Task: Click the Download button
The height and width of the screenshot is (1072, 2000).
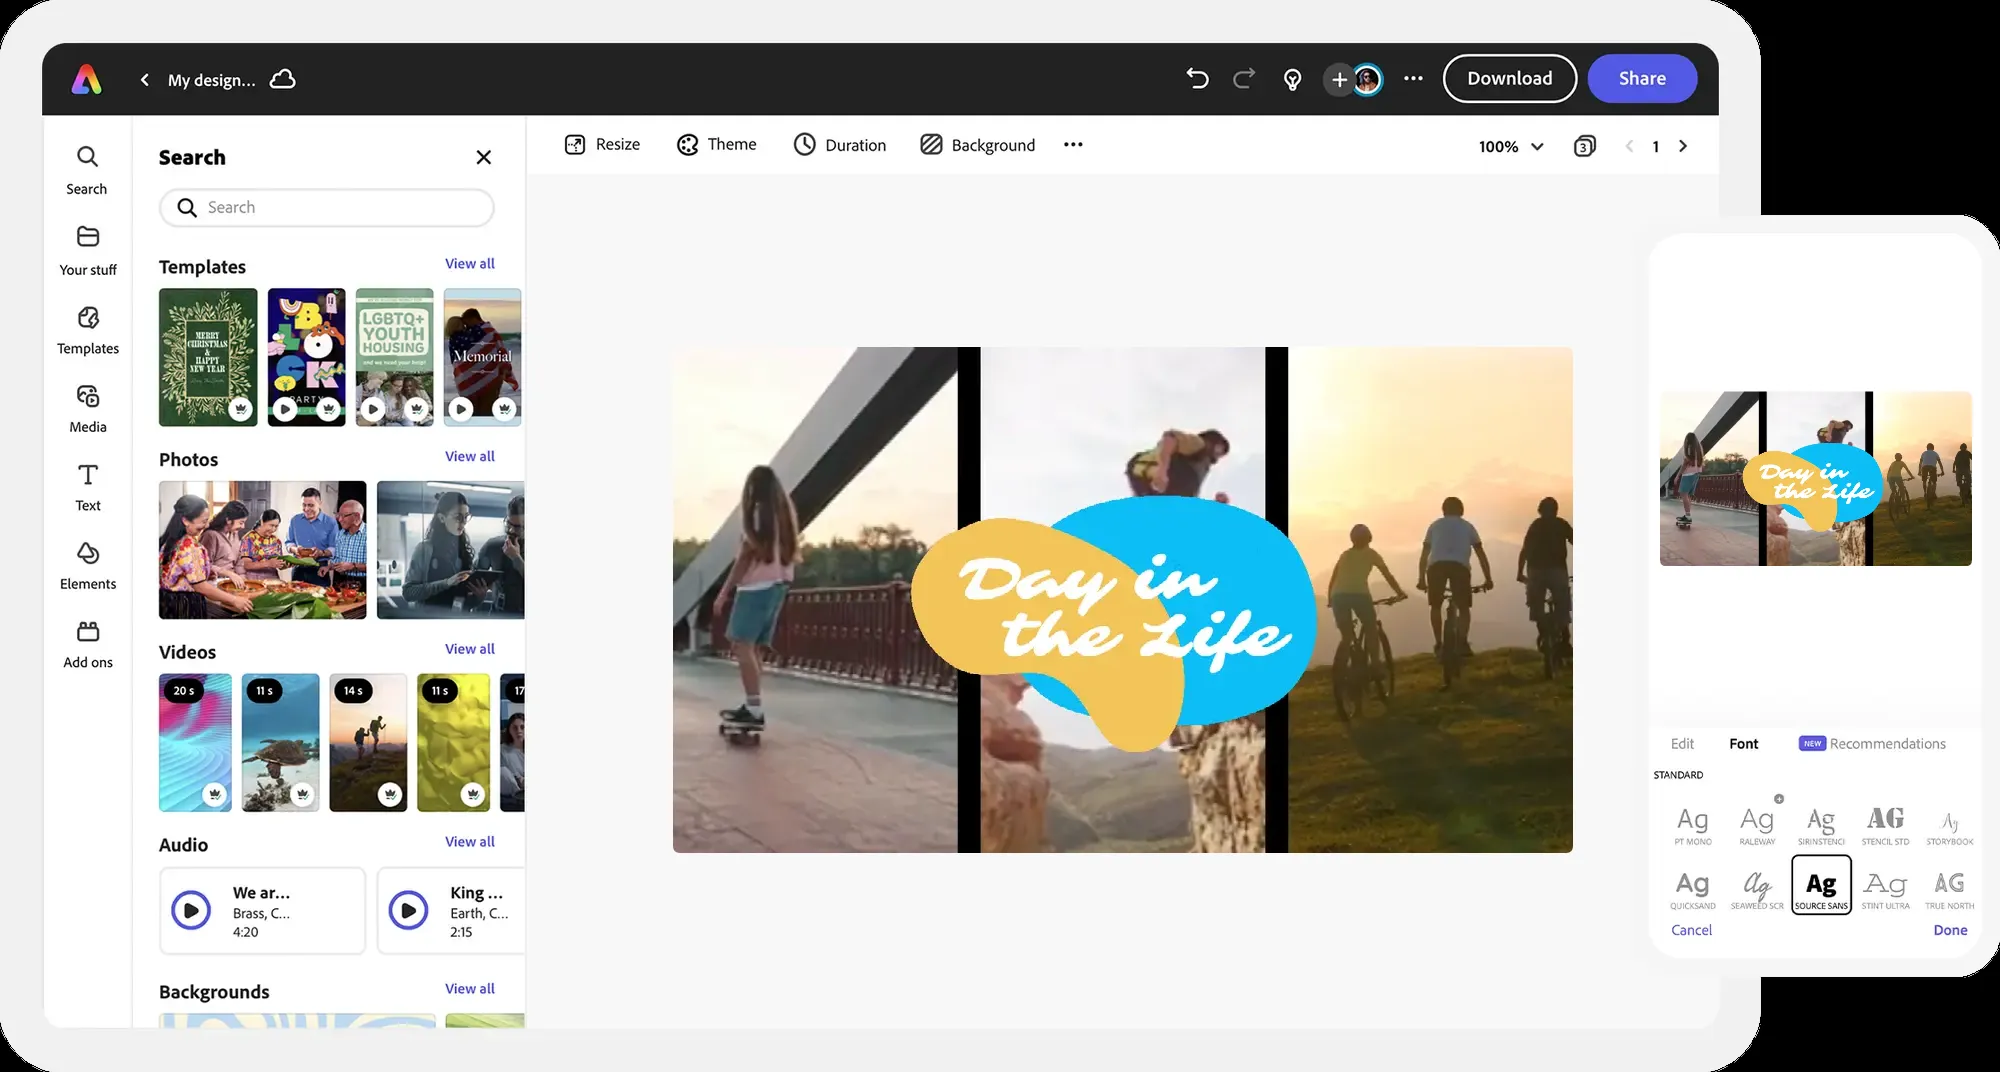Action: click(x=1509, y=79)
